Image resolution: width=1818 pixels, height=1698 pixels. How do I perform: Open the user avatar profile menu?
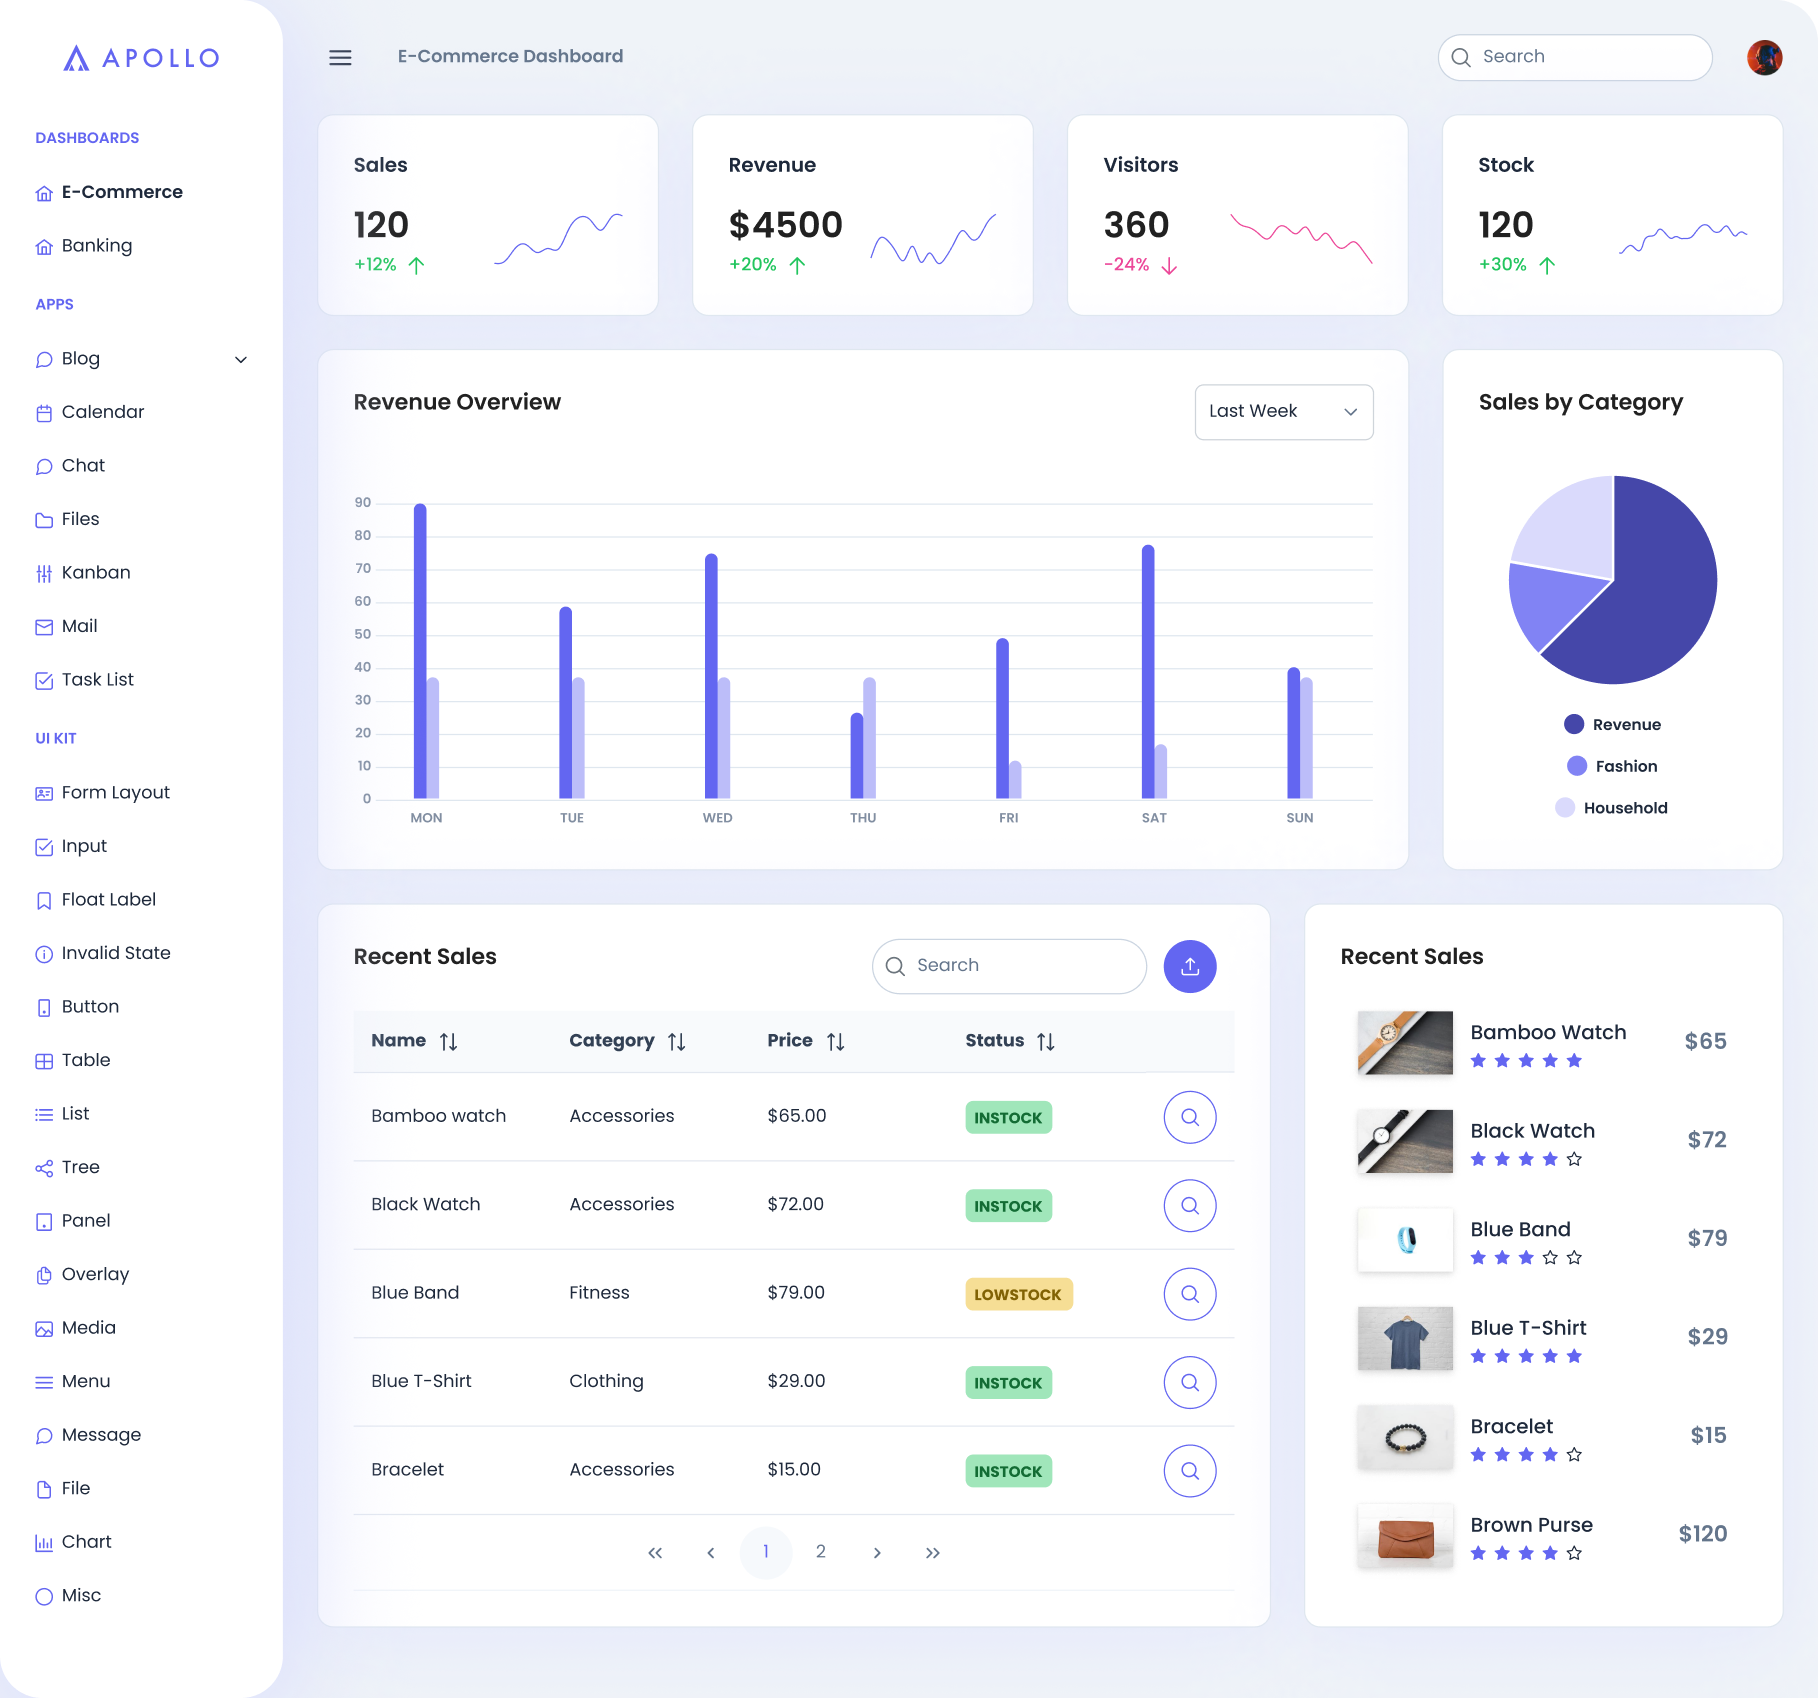(1764, 57)
